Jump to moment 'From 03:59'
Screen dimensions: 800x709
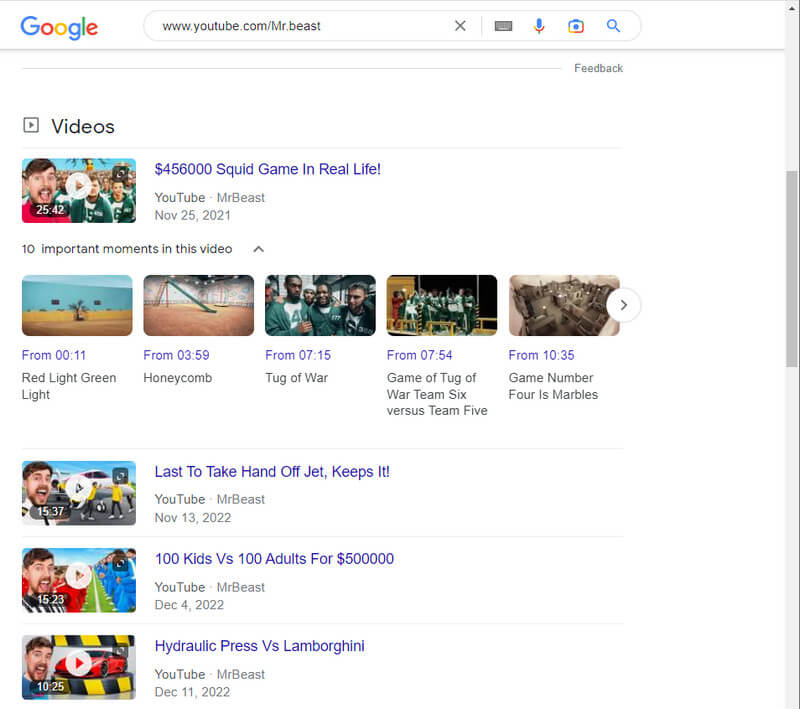pos(176,355)
